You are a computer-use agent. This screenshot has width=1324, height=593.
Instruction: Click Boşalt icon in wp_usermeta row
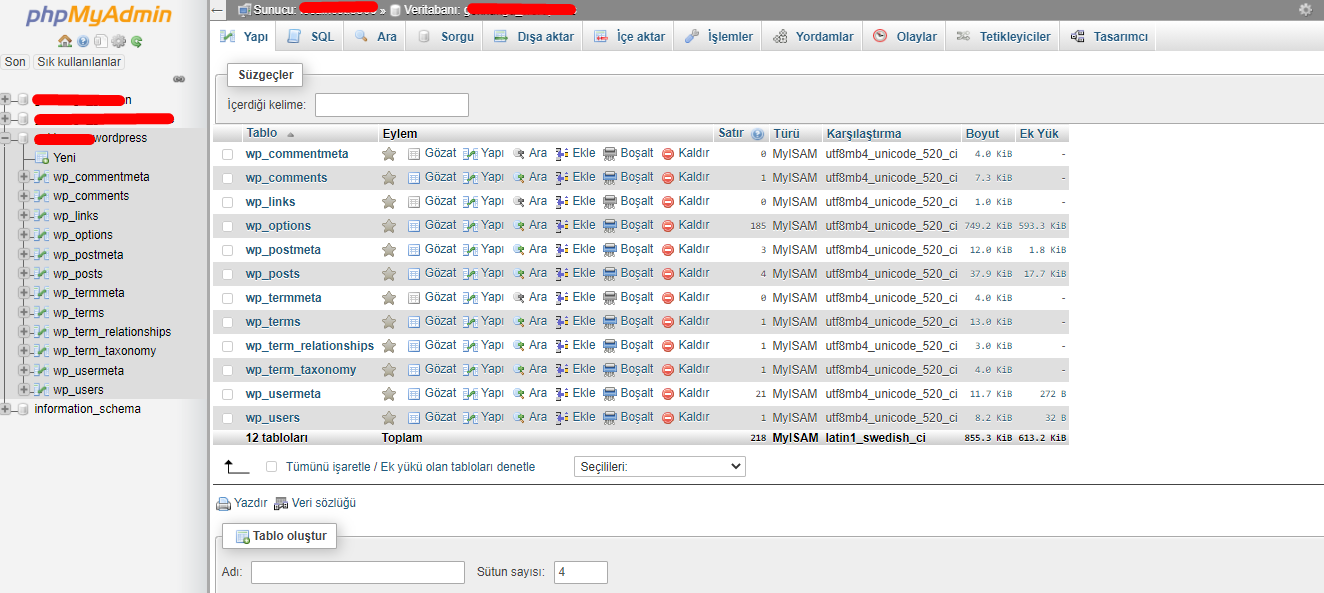610,394
